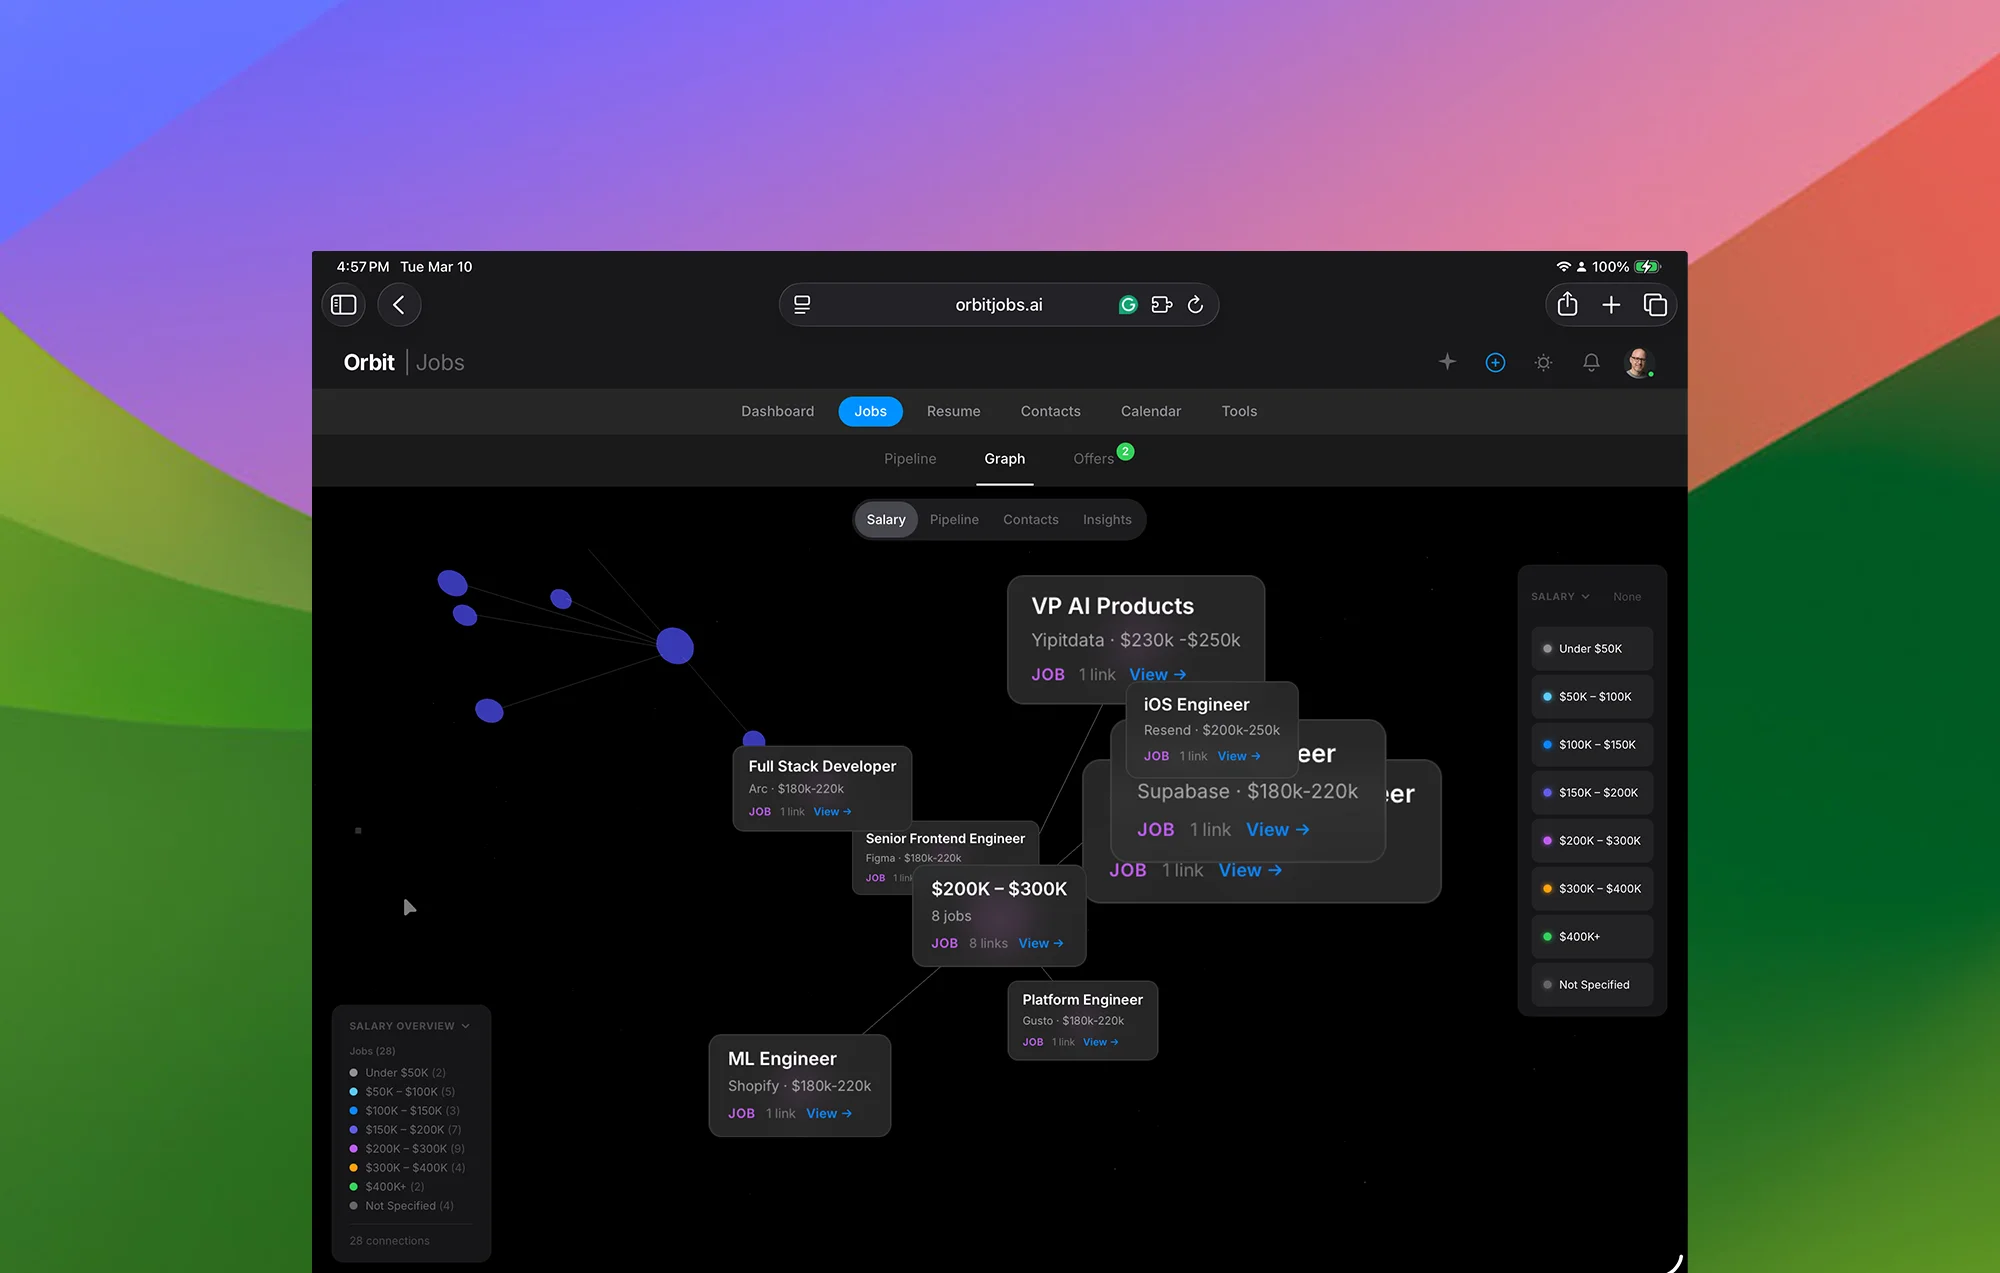The image size is (2000, 1273).
Task: Toggle the $200K – $300K salary filter
Action: point(1591,840)
